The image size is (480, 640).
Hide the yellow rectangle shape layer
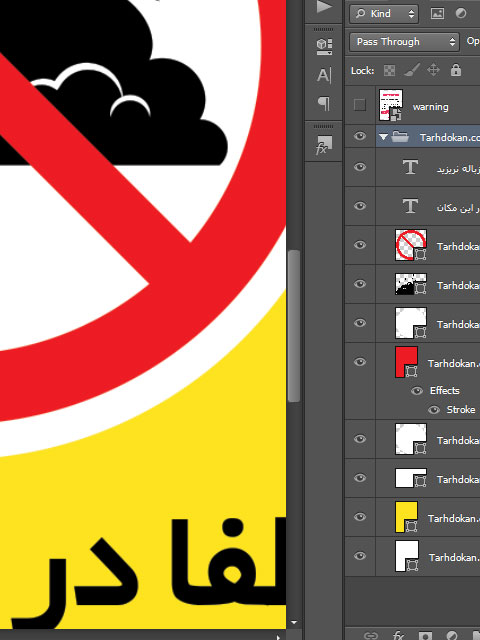click(360, 517)
